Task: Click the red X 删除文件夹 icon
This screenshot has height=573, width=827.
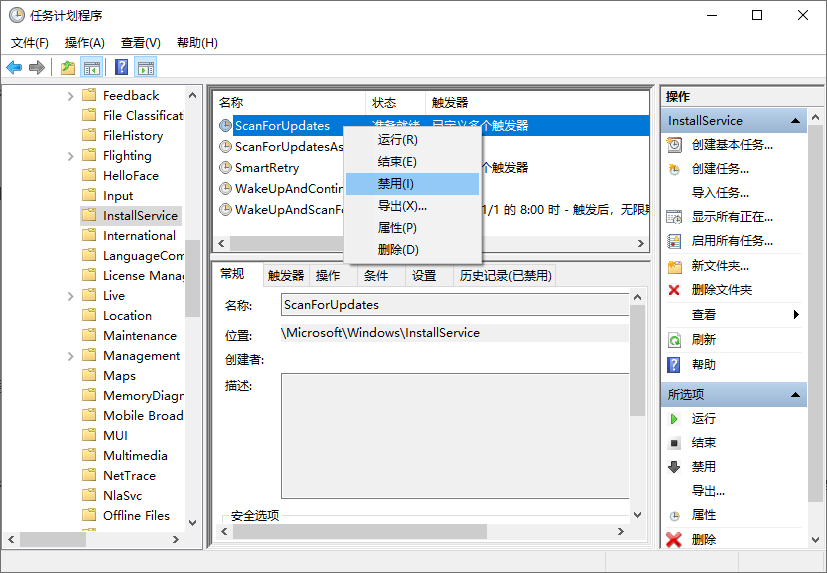Action: [x=674, y=290]
